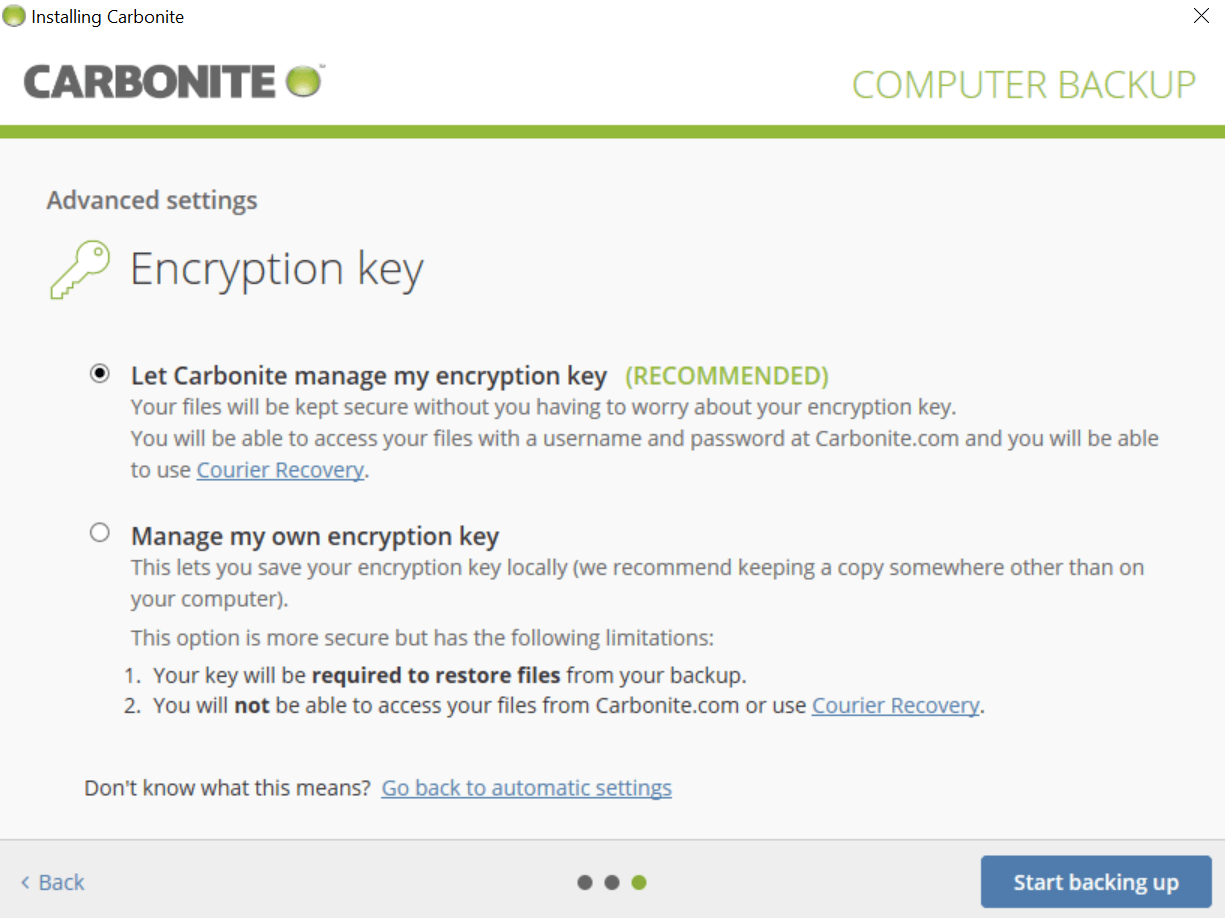Click the Installing Carbonite title bar
The height and width of the screenshot is (918, 1225).
click(x=107, y=16)
